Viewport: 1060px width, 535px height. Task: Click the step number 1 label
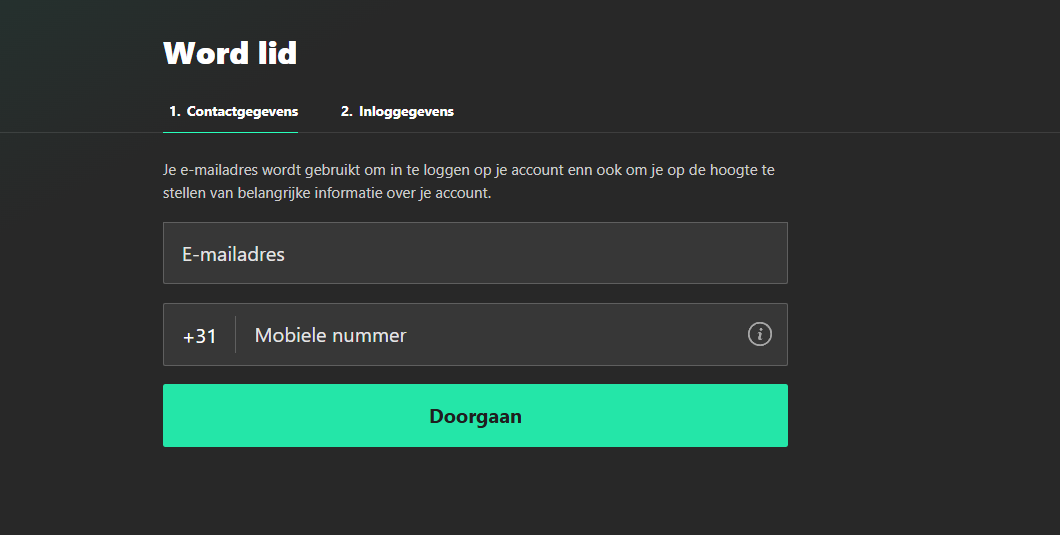(x=174, y=111)
